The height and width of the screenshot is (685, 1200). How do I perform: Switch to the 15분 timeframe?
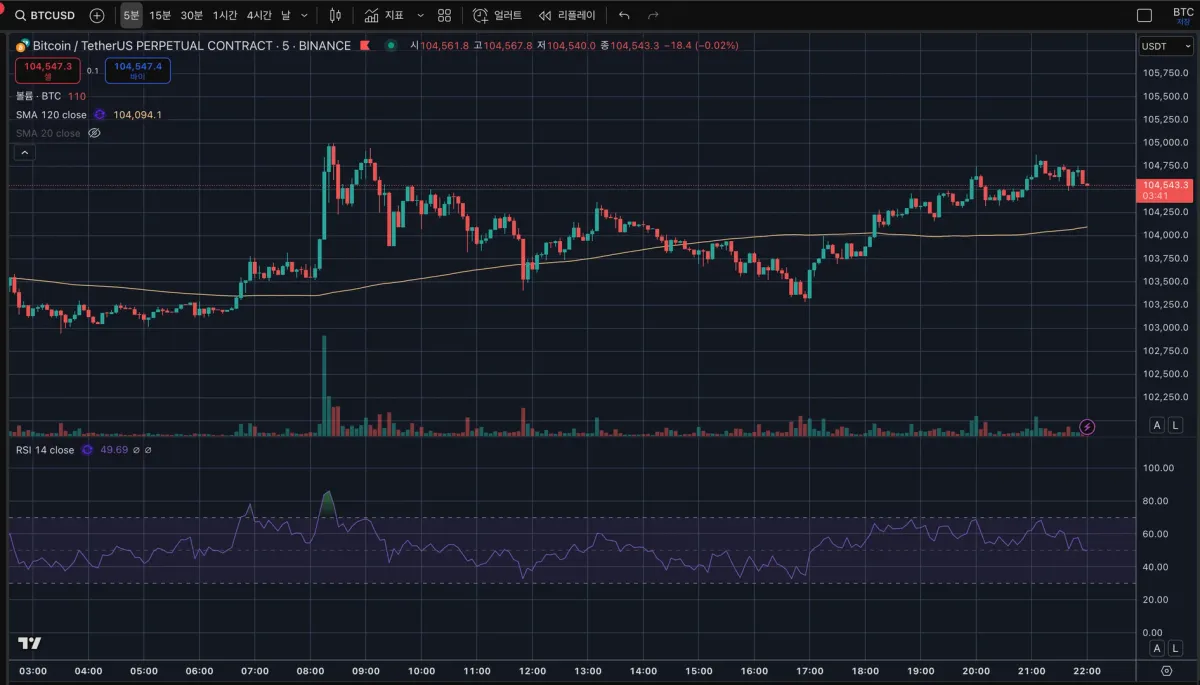point(160,15)
